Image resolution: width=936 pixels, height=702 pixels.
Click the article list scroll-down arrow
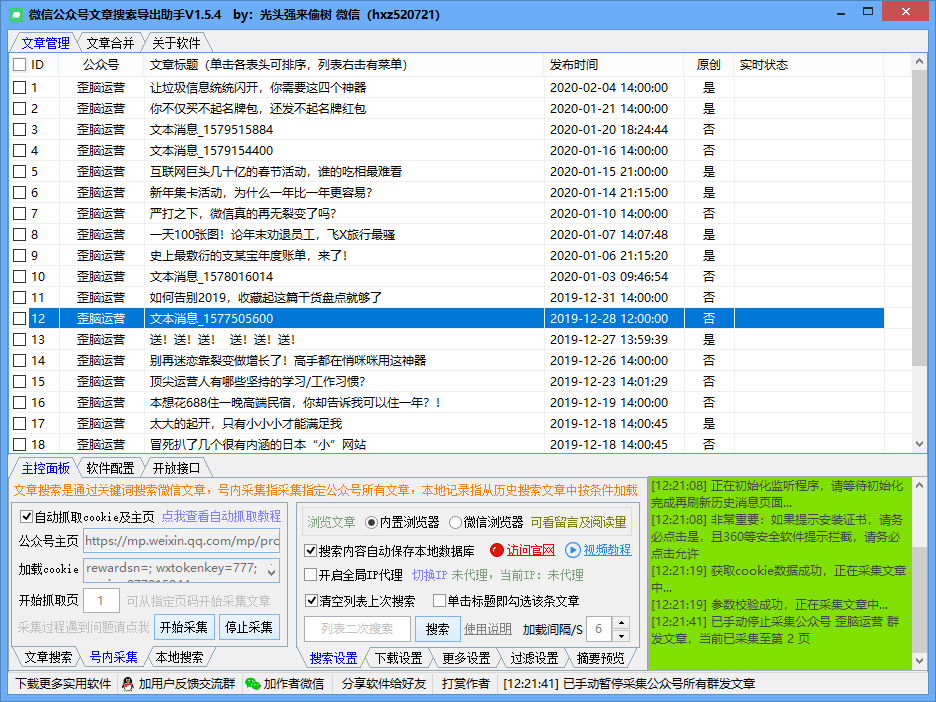919,444
